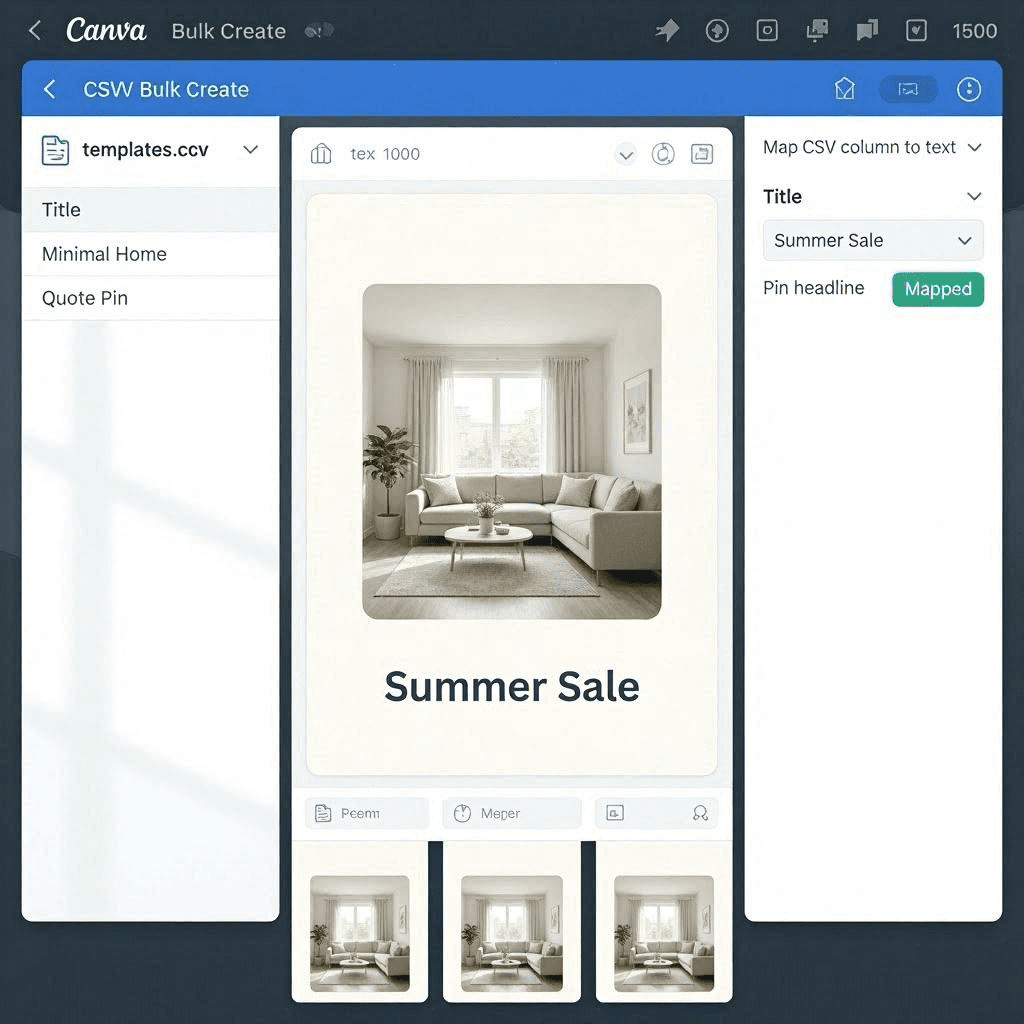1024x1024 pixels.
Task: Toggle the pill switch in blue header
Action: tap(908, 89)
